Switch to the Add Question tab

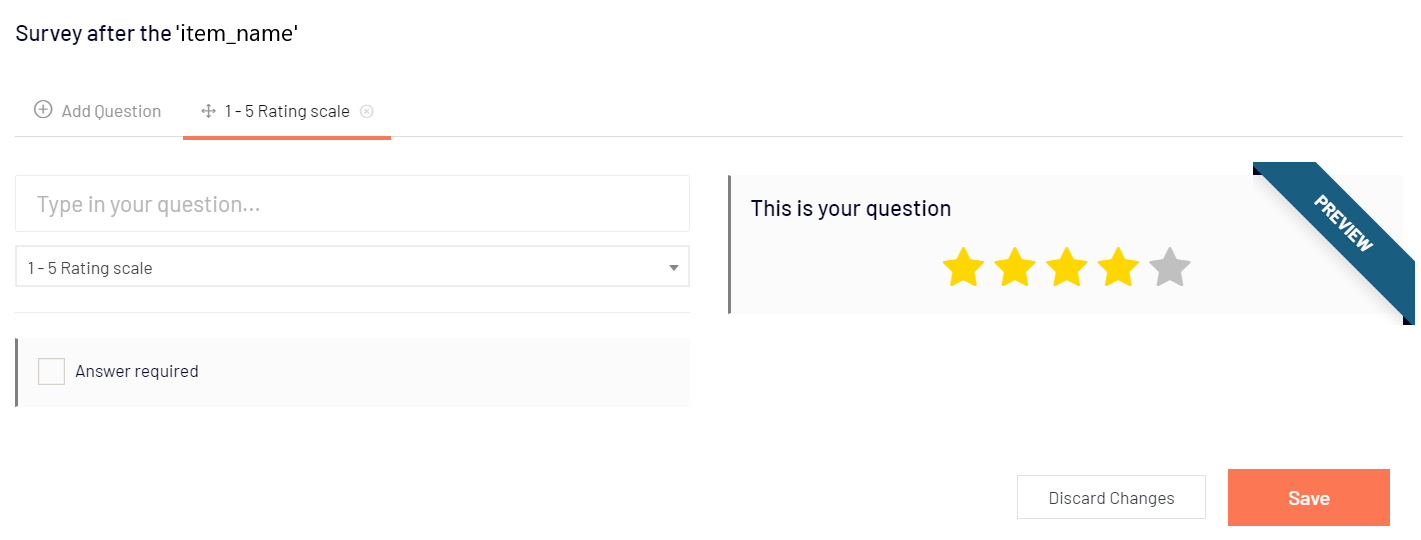tap(98, 111)
